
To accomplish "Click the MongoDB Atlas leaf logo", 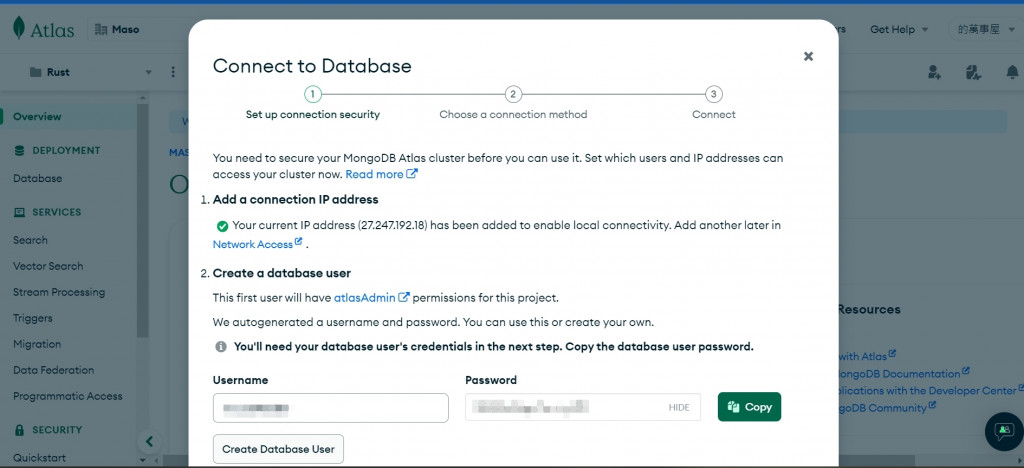I will point(19,29).
